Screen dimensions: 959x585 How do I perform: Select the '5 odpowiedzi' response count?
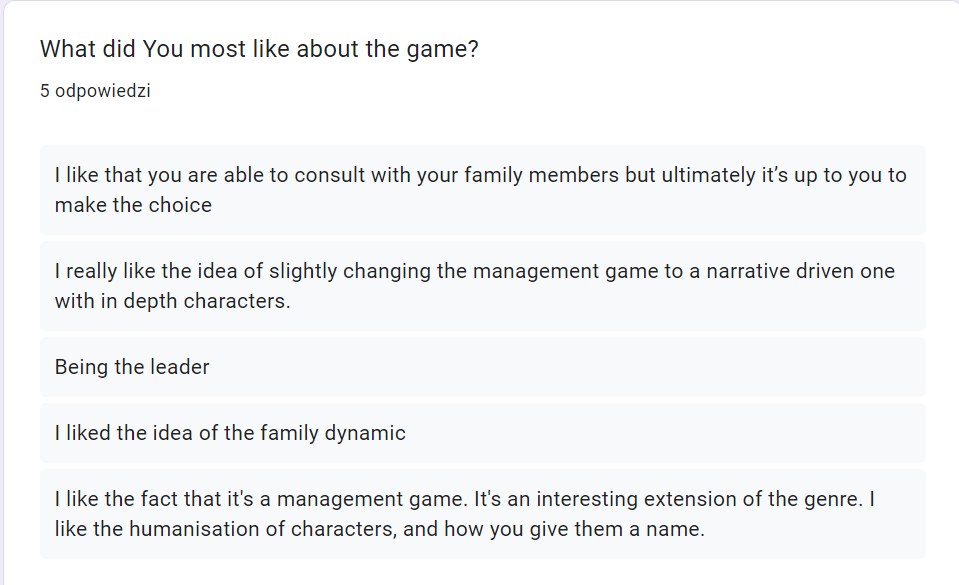(95, 91)
